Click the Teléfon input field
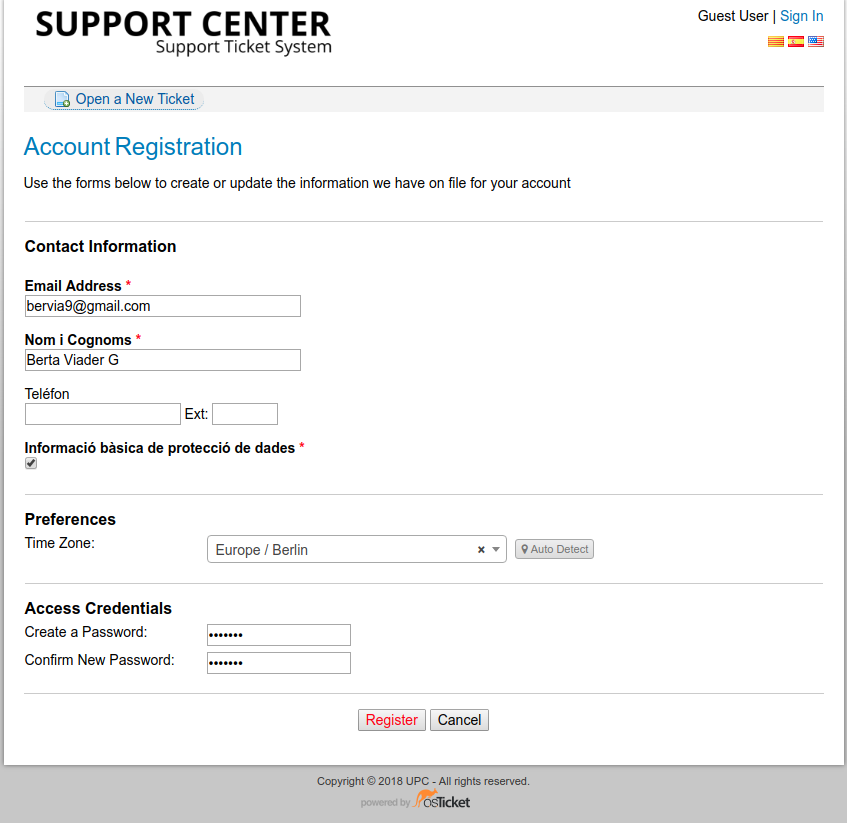This screenshot has width=847, height=823. pos(102,413)
